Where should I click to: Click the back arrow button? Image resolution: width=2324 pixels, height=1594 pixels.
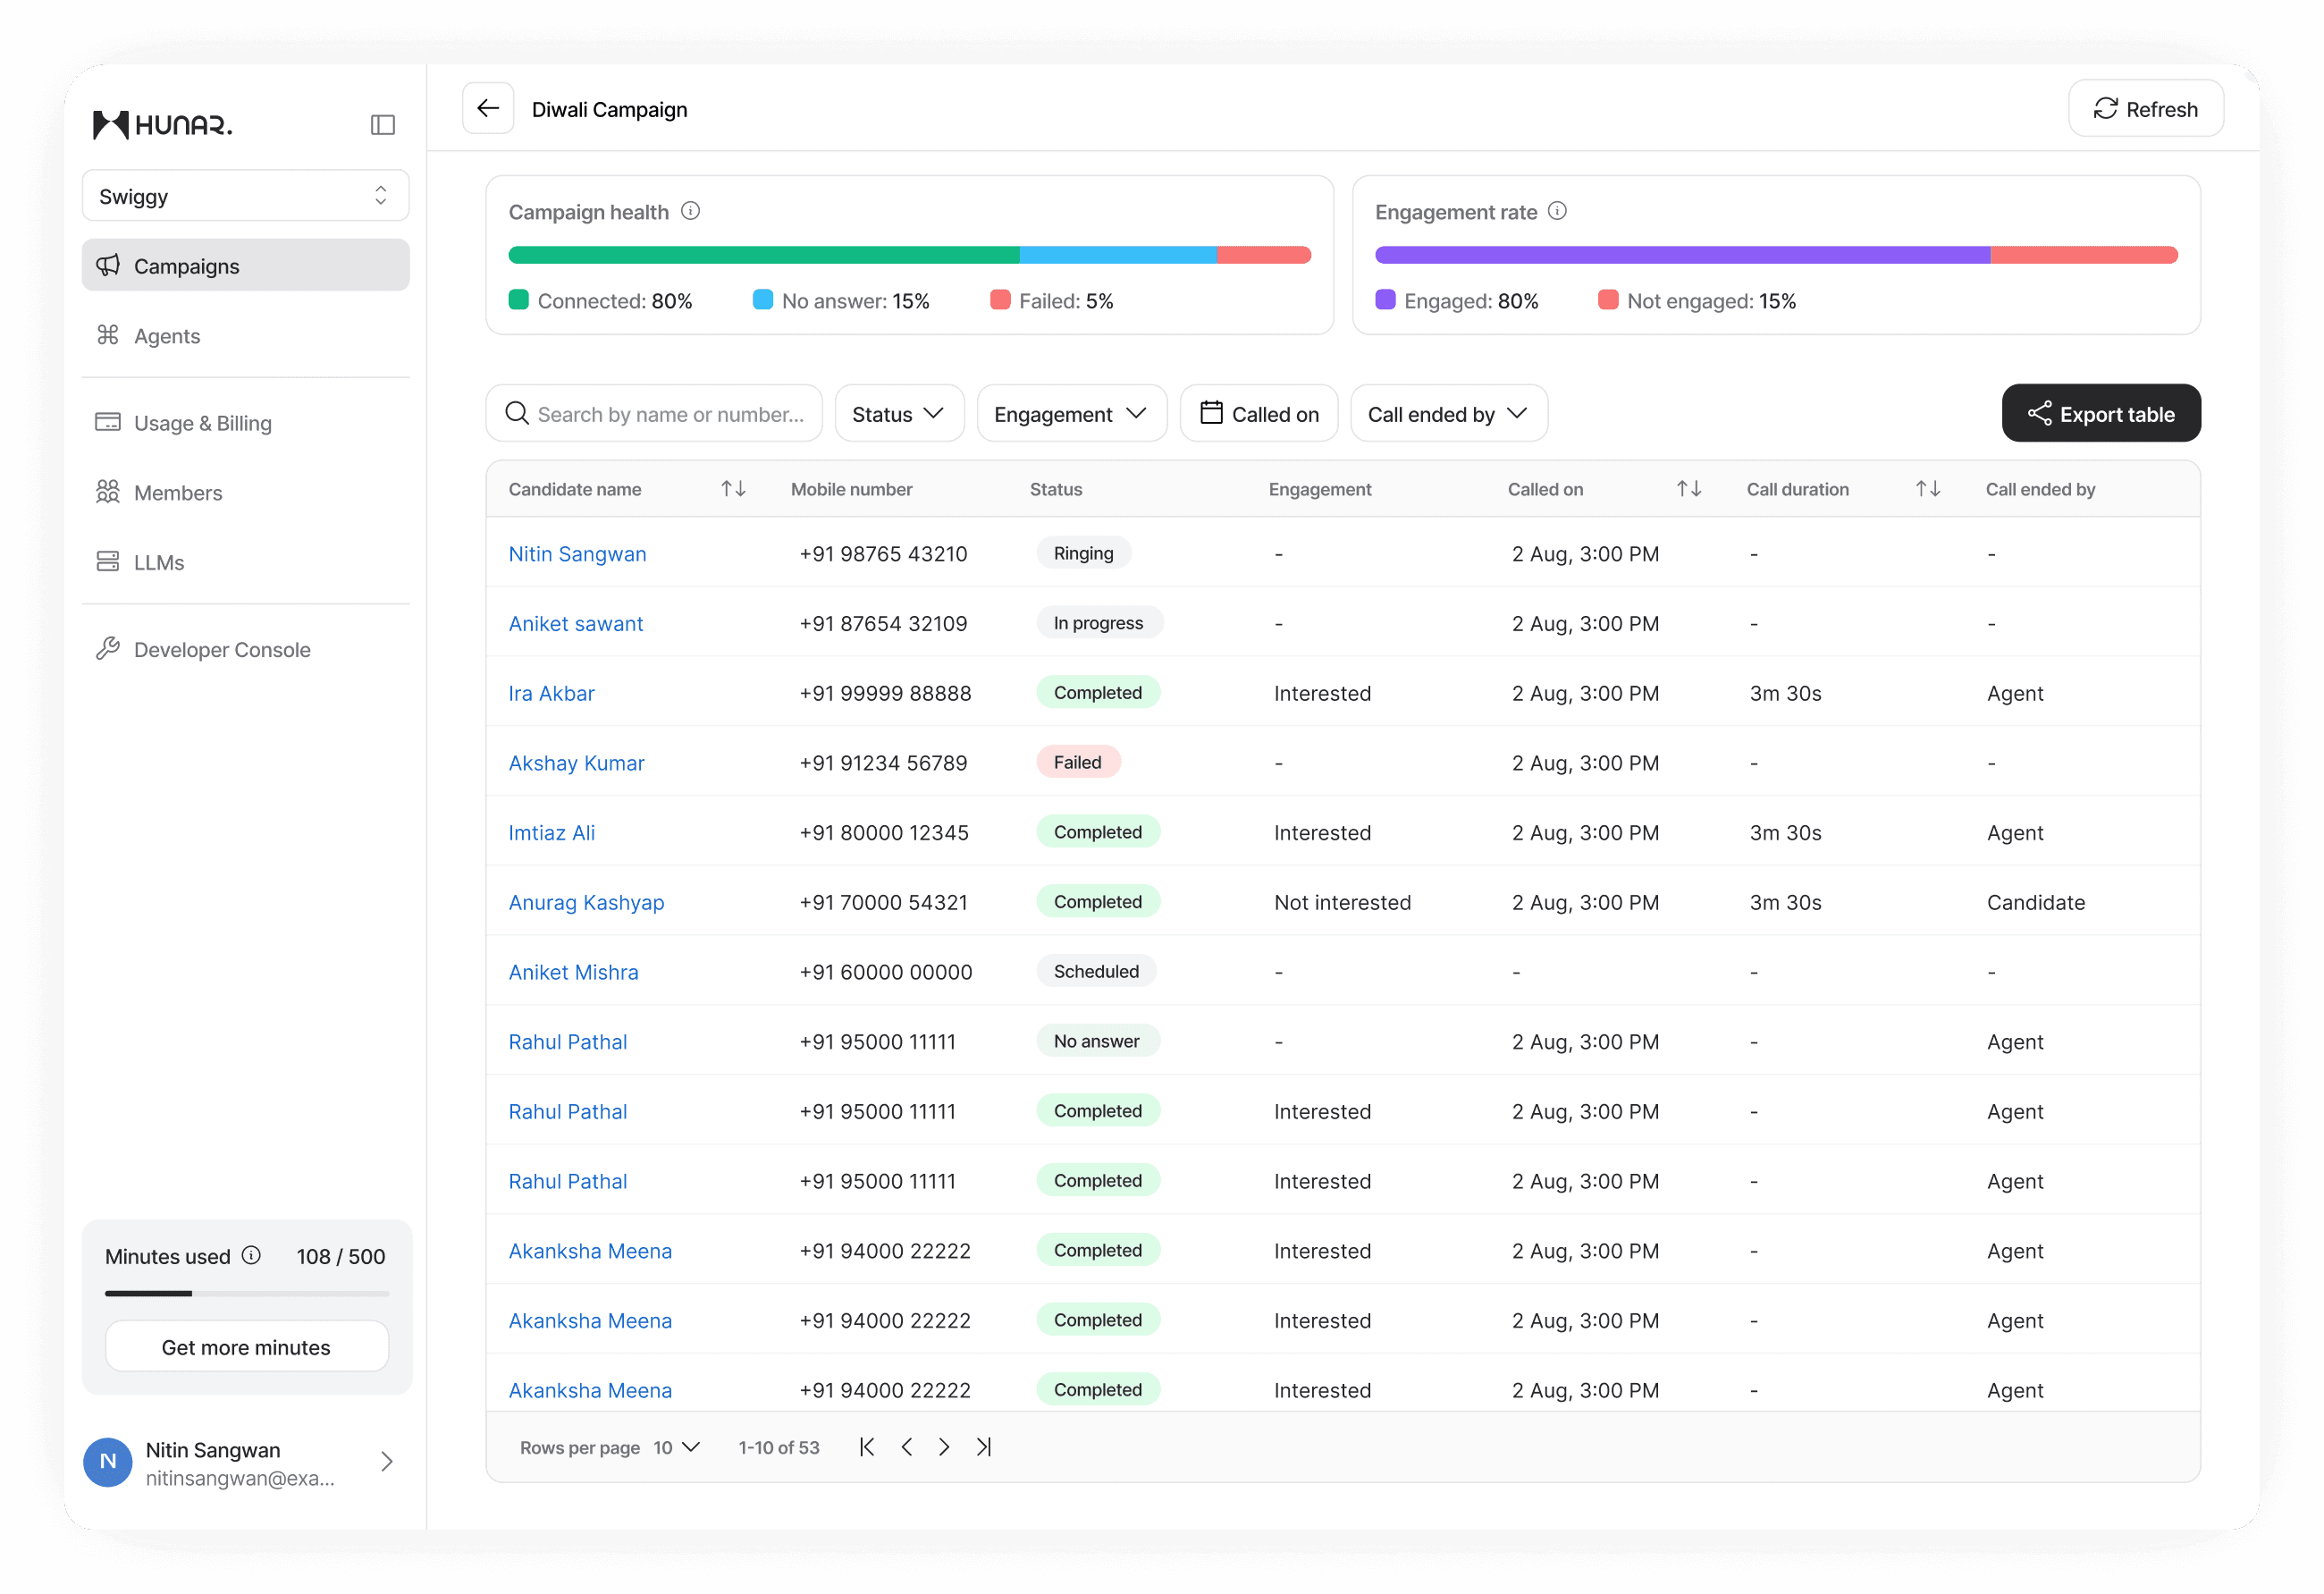[488, 109]
